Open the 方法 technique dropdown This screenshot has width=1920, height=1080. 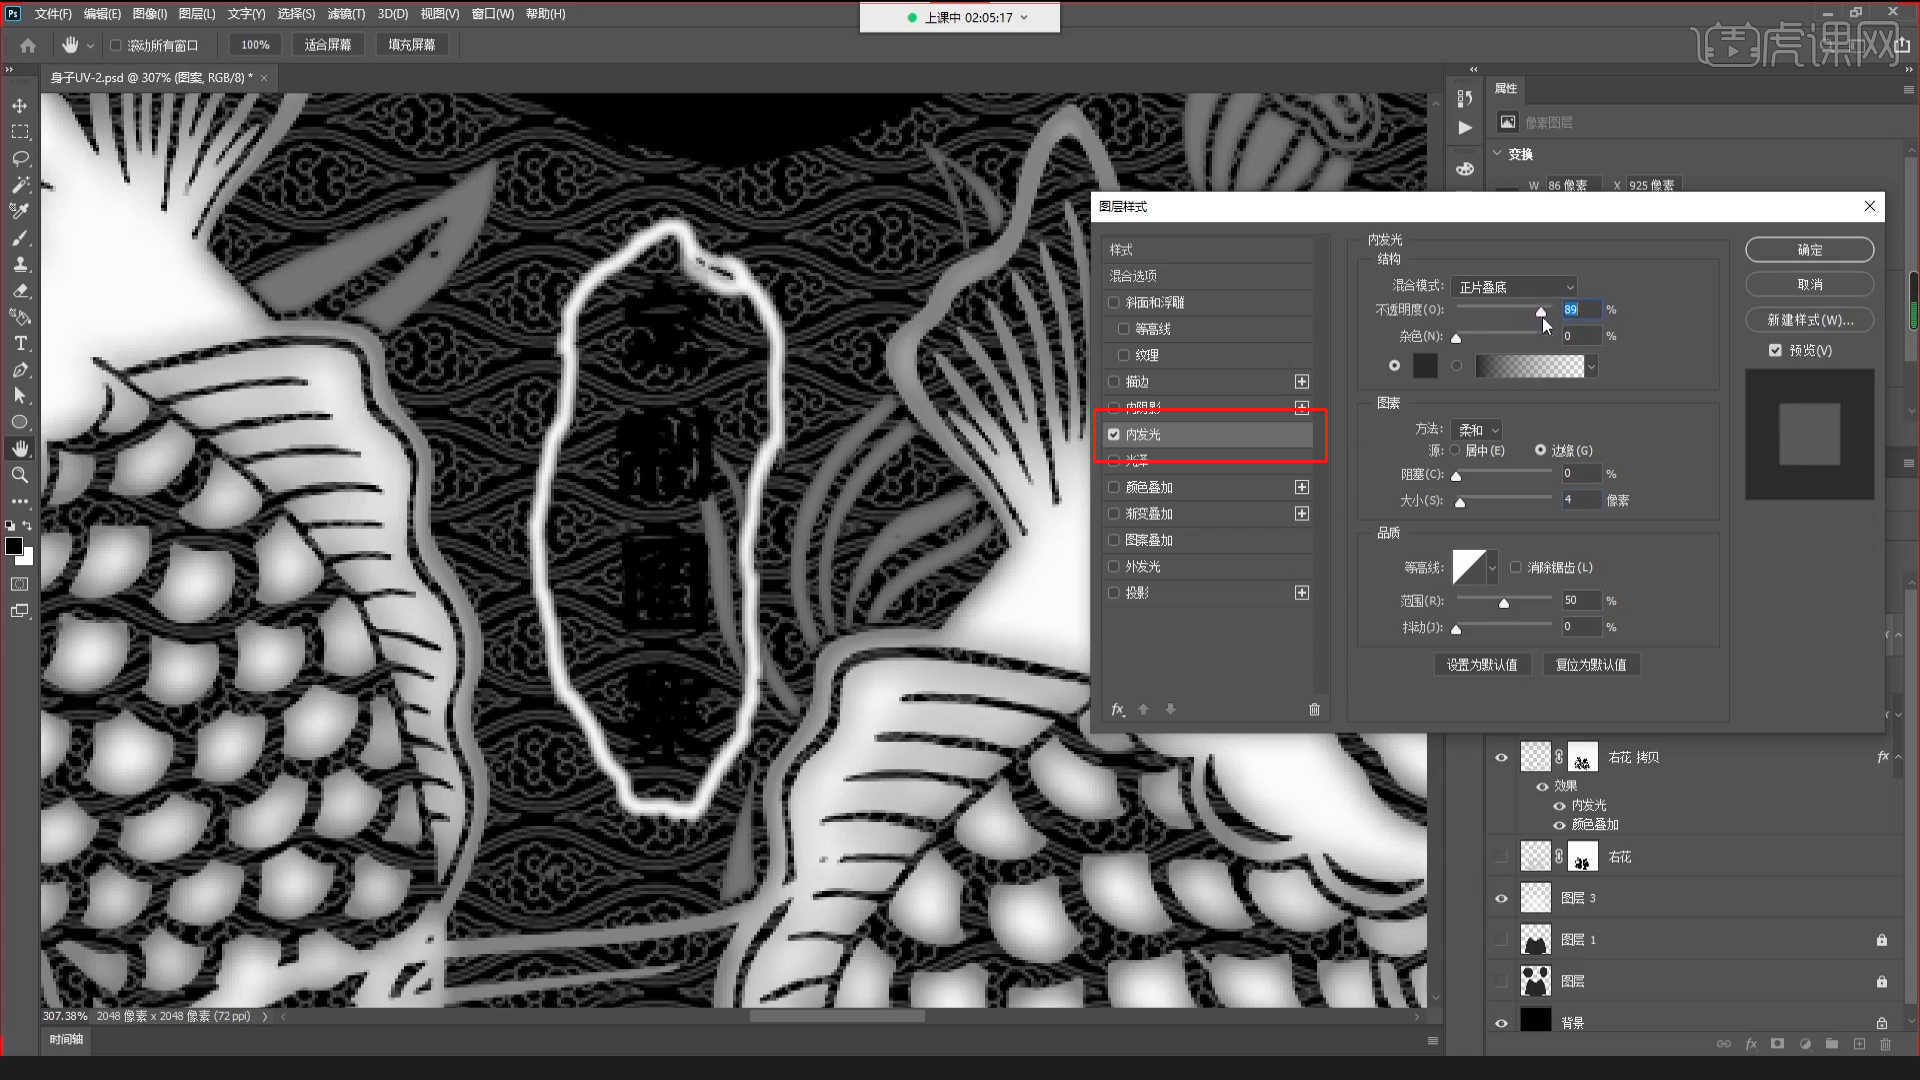1476,430
